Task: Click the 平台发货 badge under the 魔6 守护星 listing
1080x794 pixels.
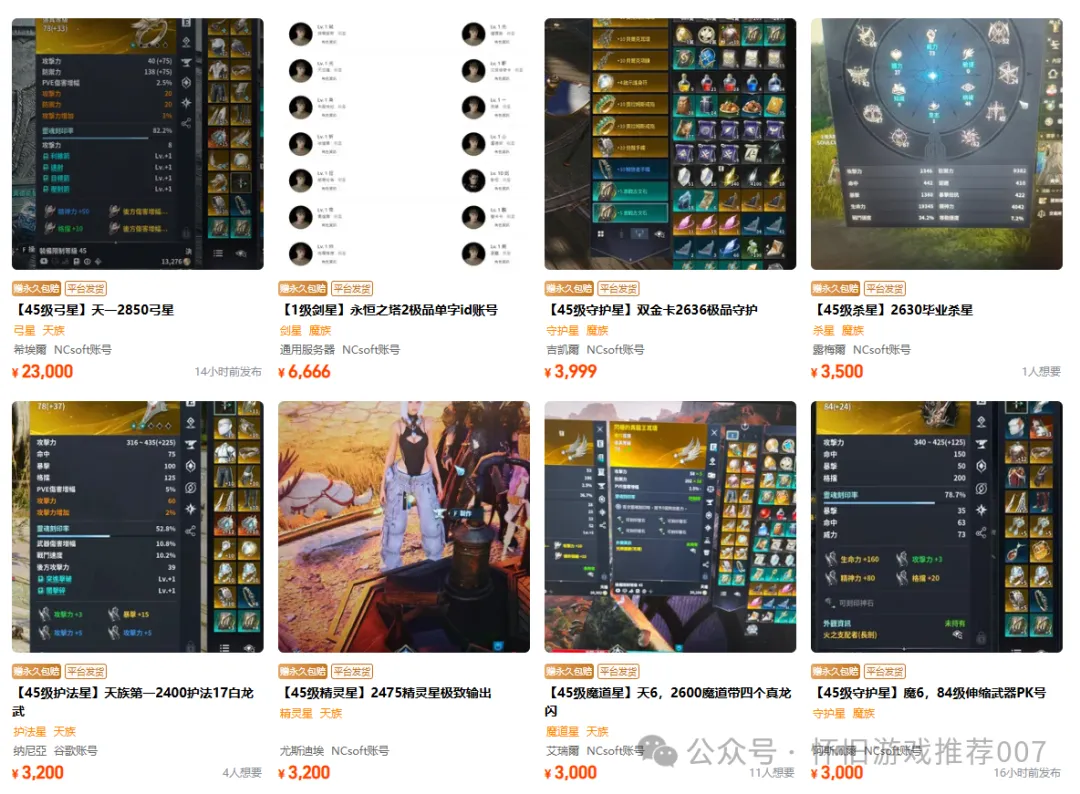Action: [x=885, y=671]
